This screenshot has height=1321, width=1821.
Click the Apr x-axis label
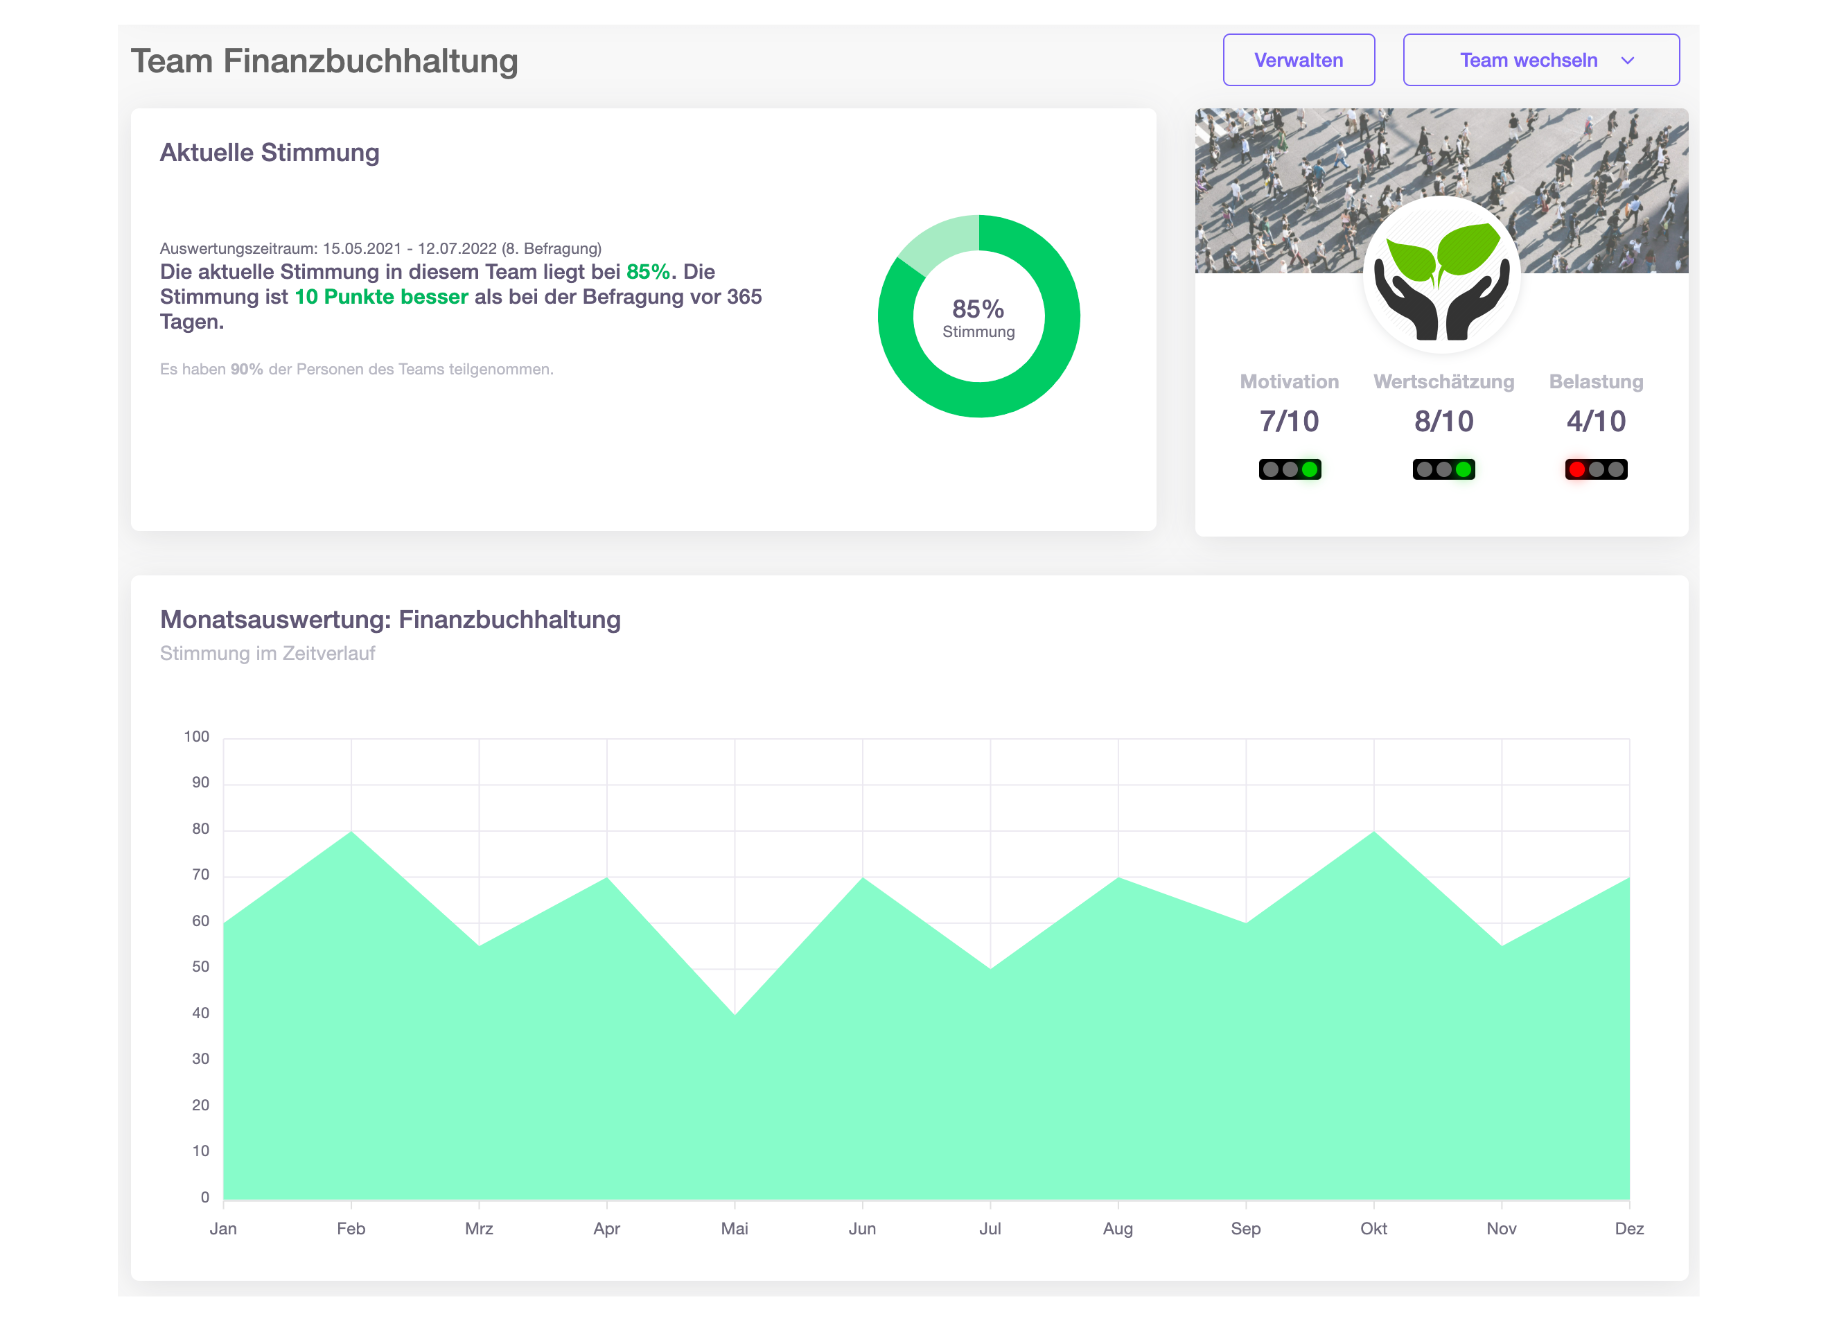coord(607,1229)
